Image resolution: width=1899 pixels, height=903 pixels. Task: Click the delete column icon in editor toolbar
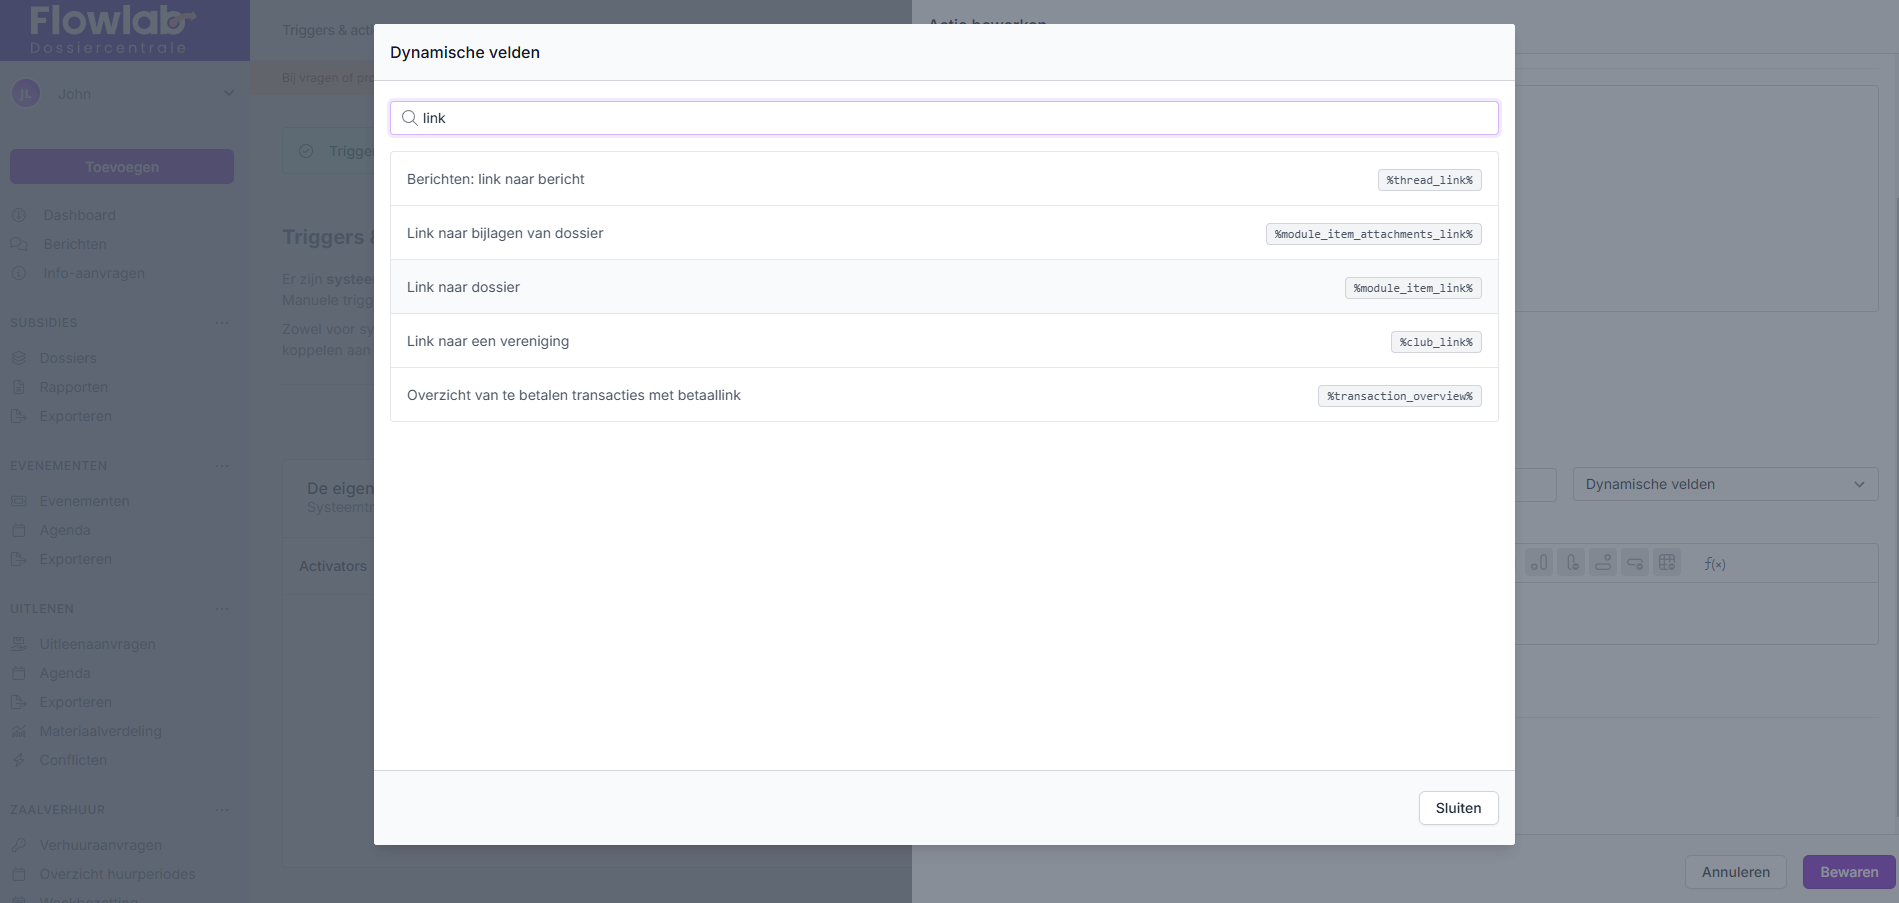1571,563
